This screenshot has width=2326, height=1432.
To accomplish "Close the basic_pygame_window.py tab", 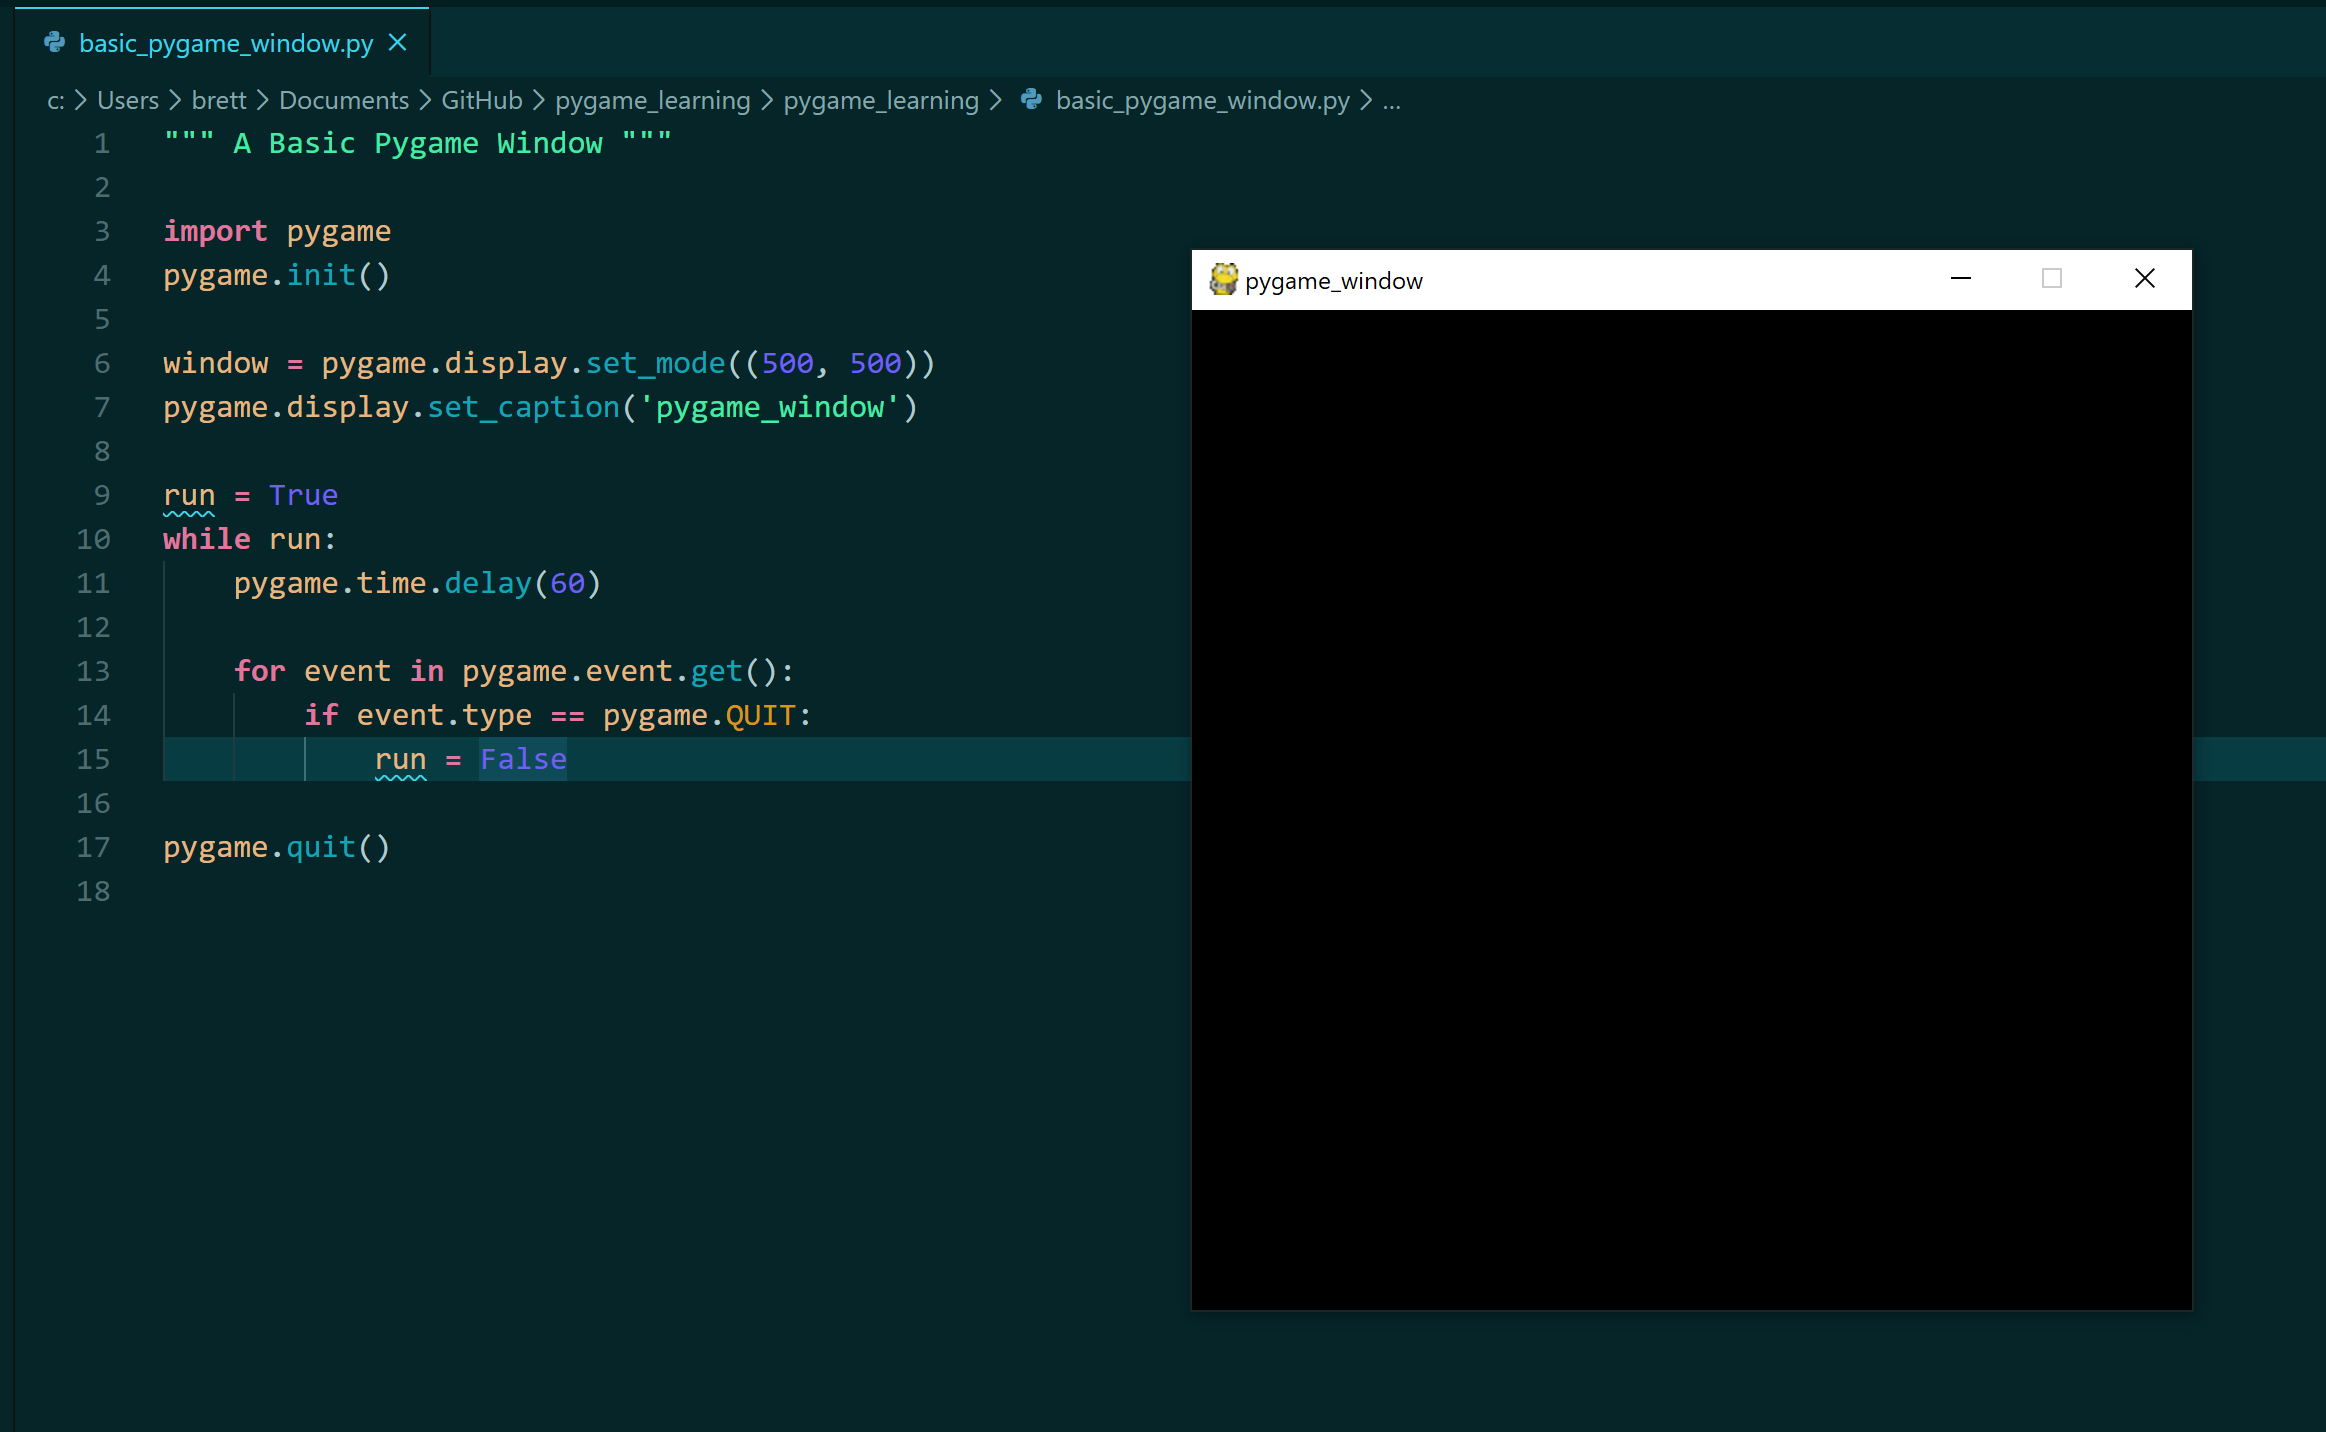I will (398, 43).
